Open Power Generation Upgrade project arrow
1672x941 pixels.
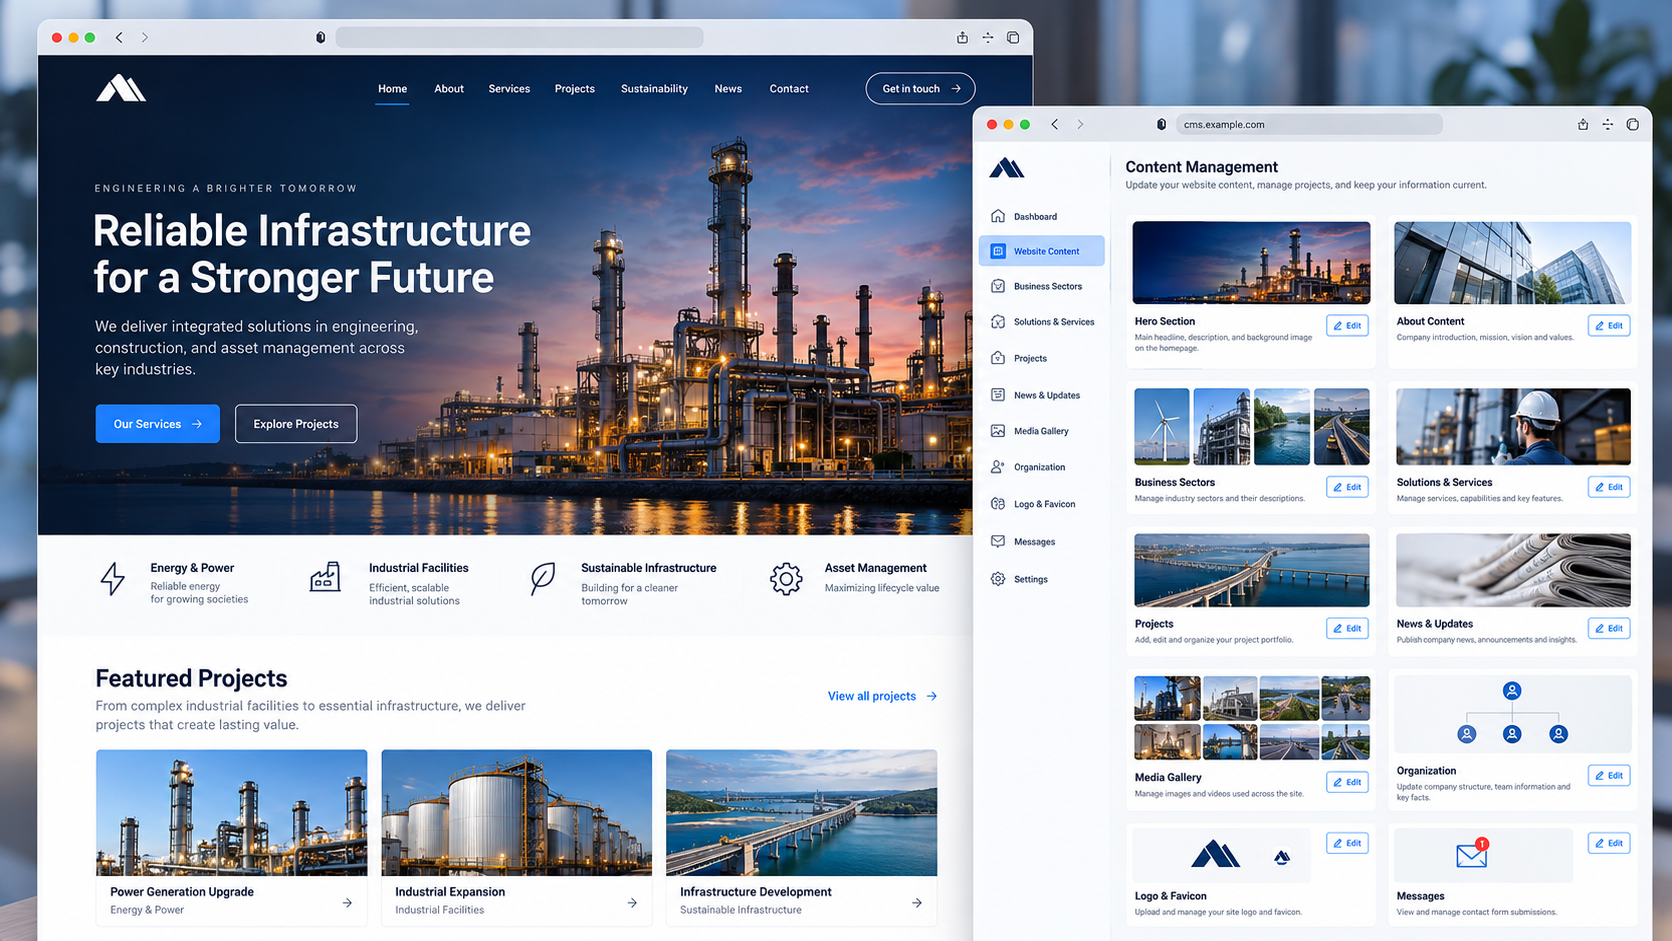(347, 903)
